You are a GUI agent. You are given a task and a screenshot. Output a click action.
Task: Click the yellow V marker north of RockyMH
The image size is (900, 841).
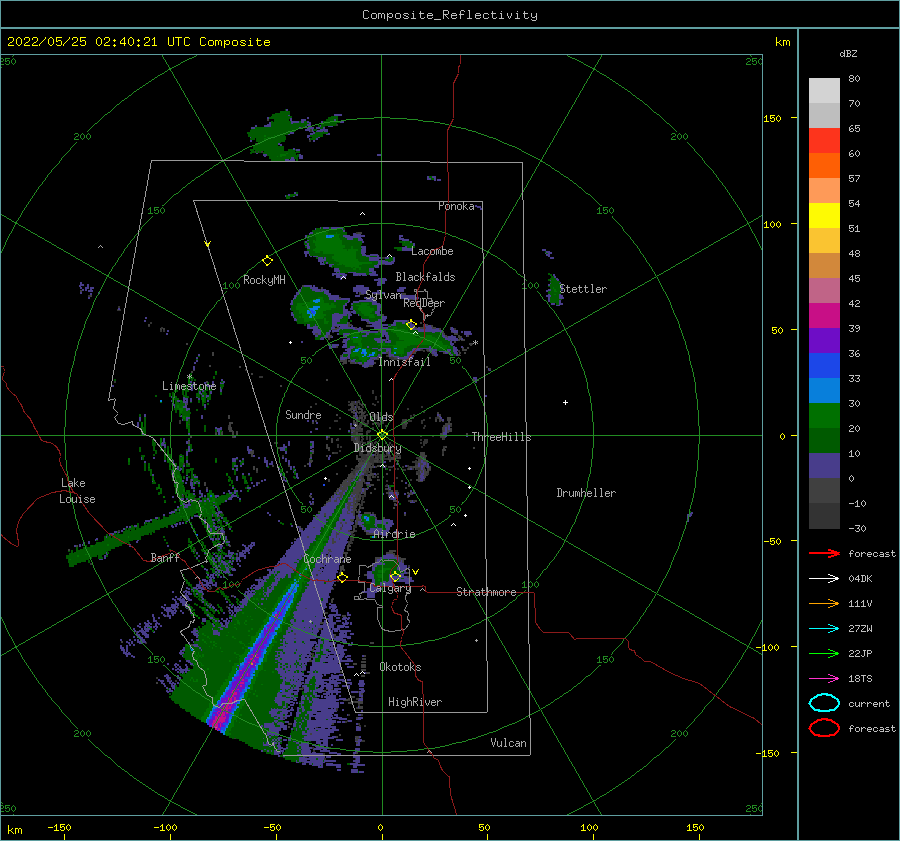208,244
